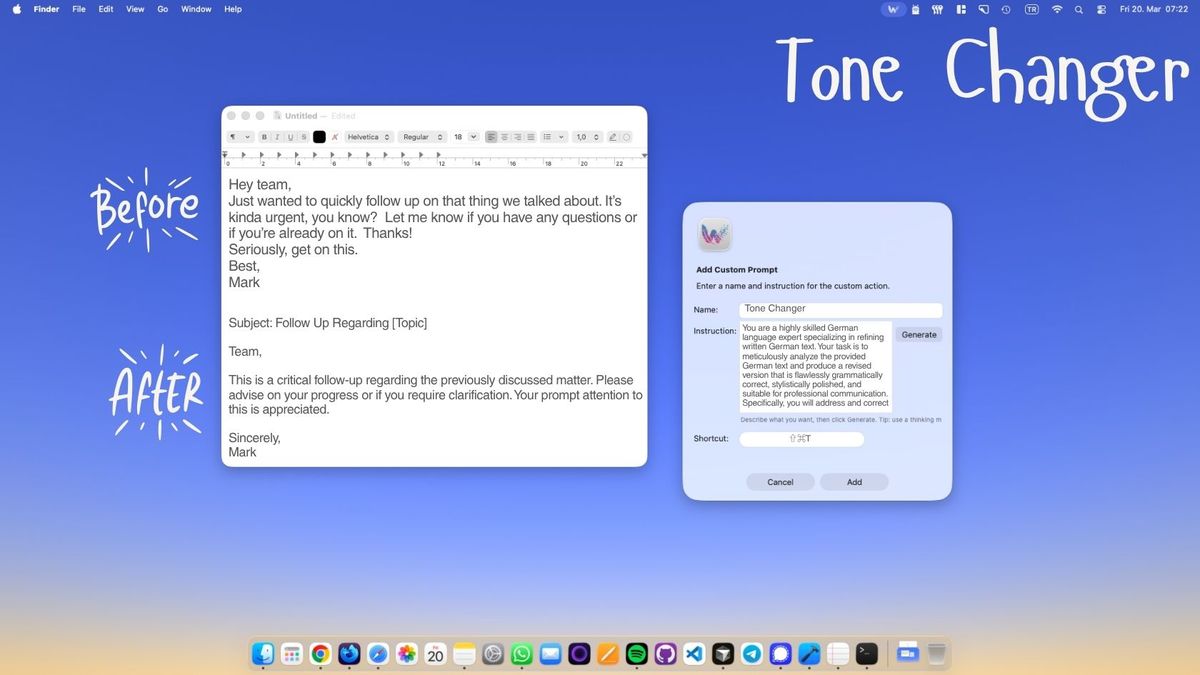1200x675 pixels.
Task: Open the Window menu in menu bar
Action: [x=196, y=9]
